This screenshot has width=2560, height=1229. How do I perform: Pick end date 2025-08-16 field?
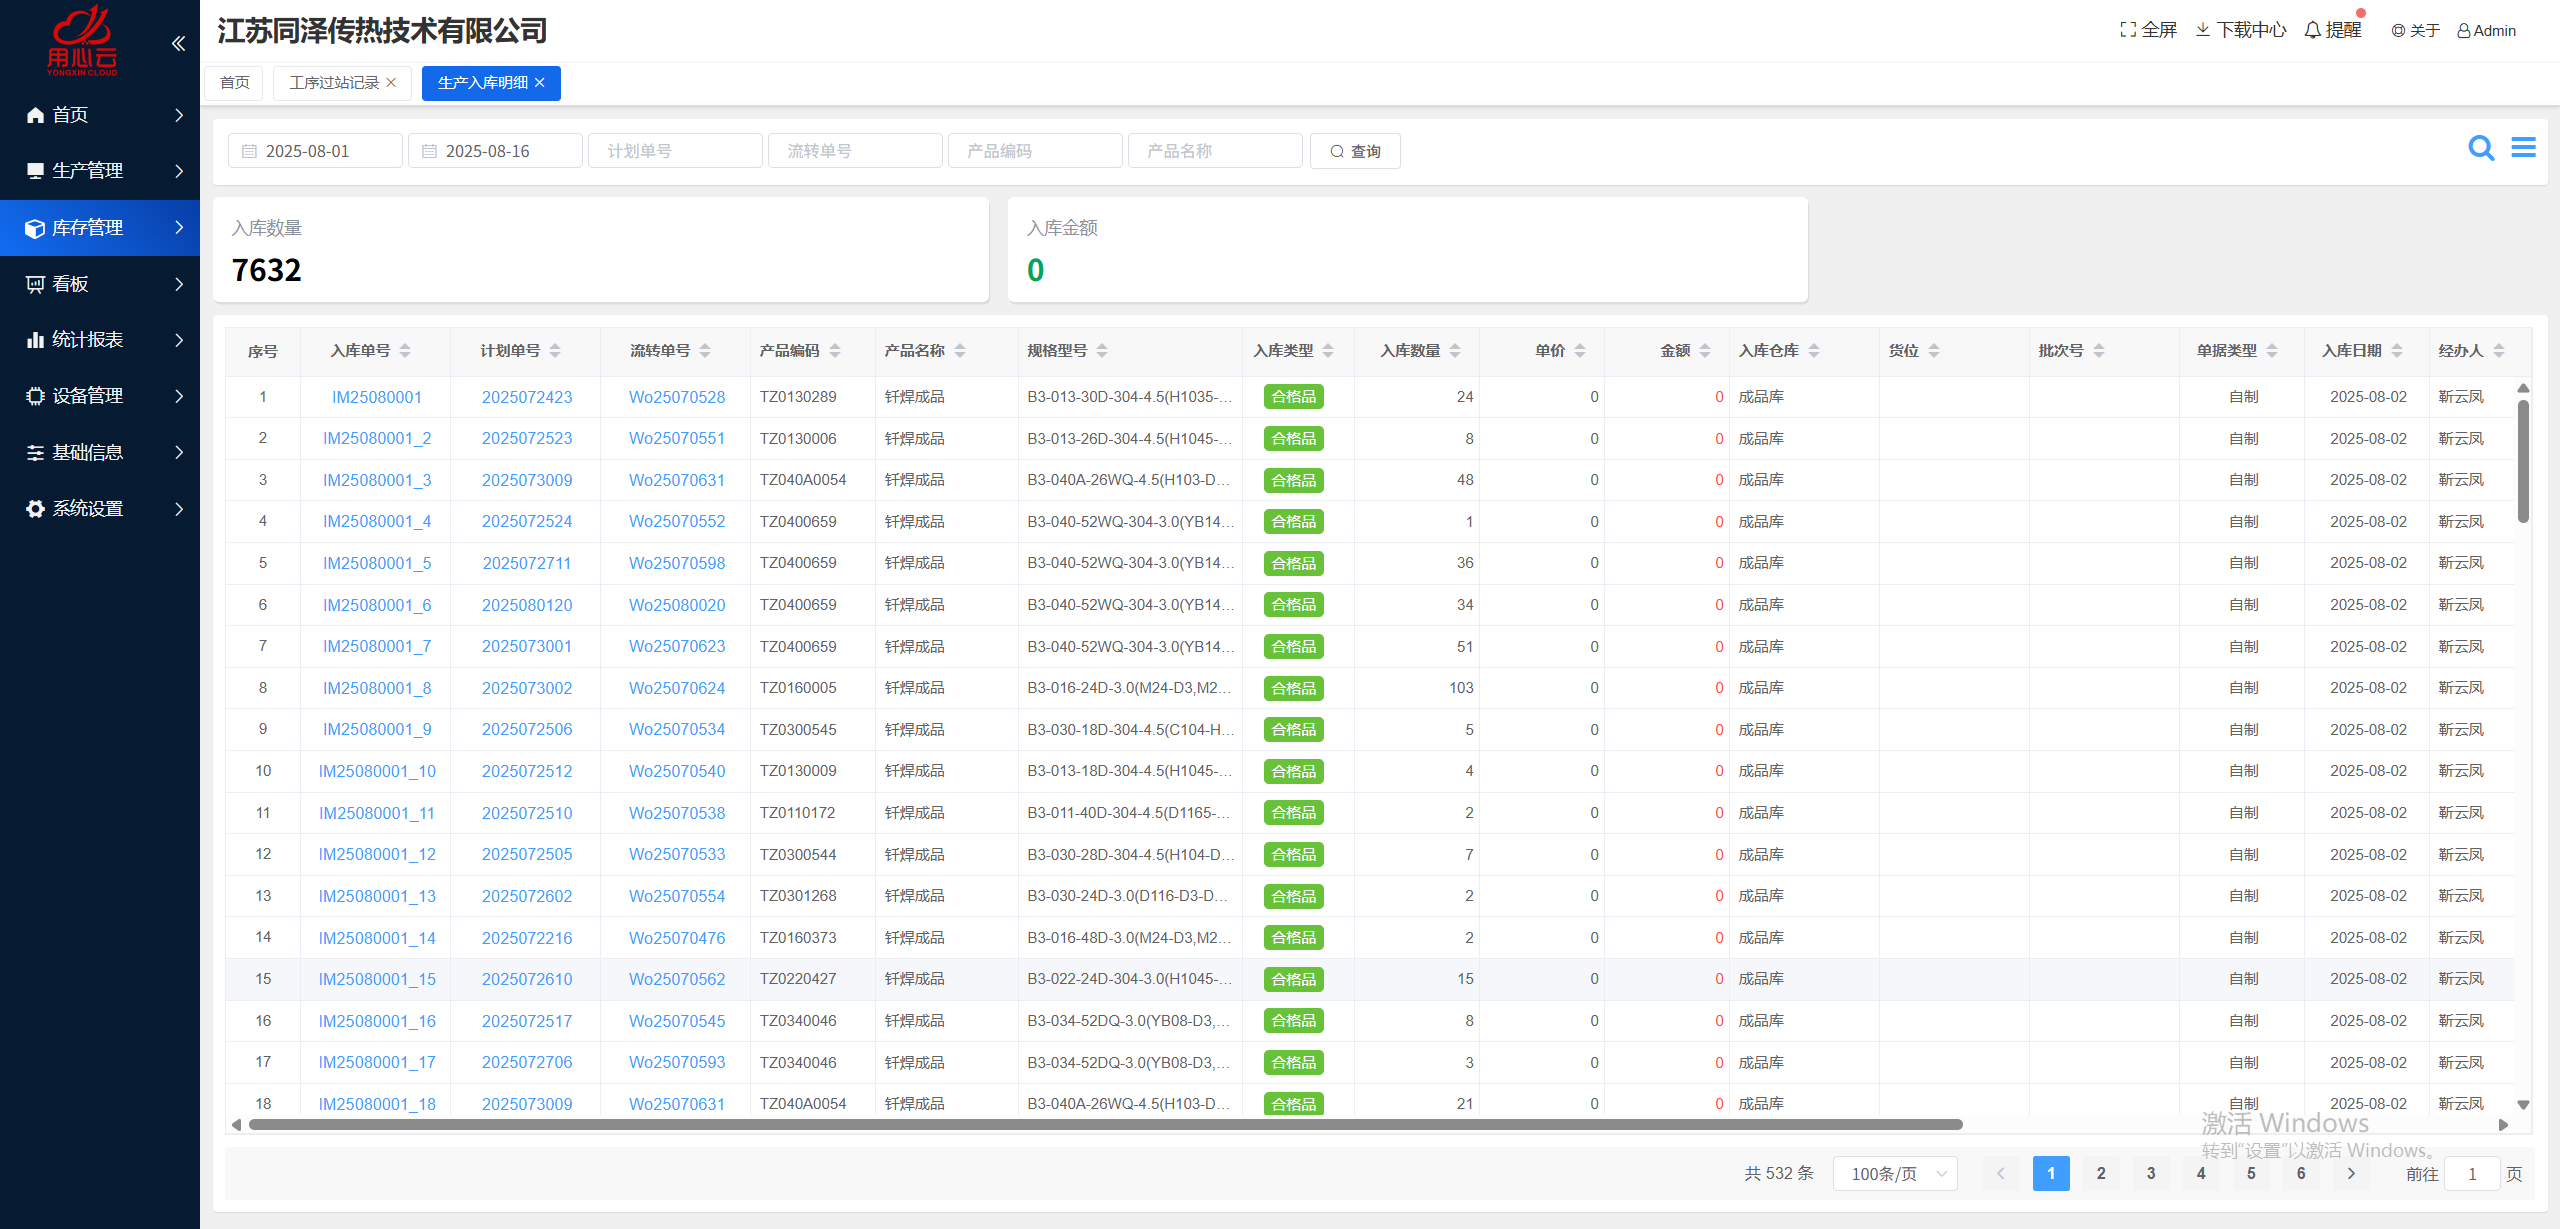(x=496, y=151)
